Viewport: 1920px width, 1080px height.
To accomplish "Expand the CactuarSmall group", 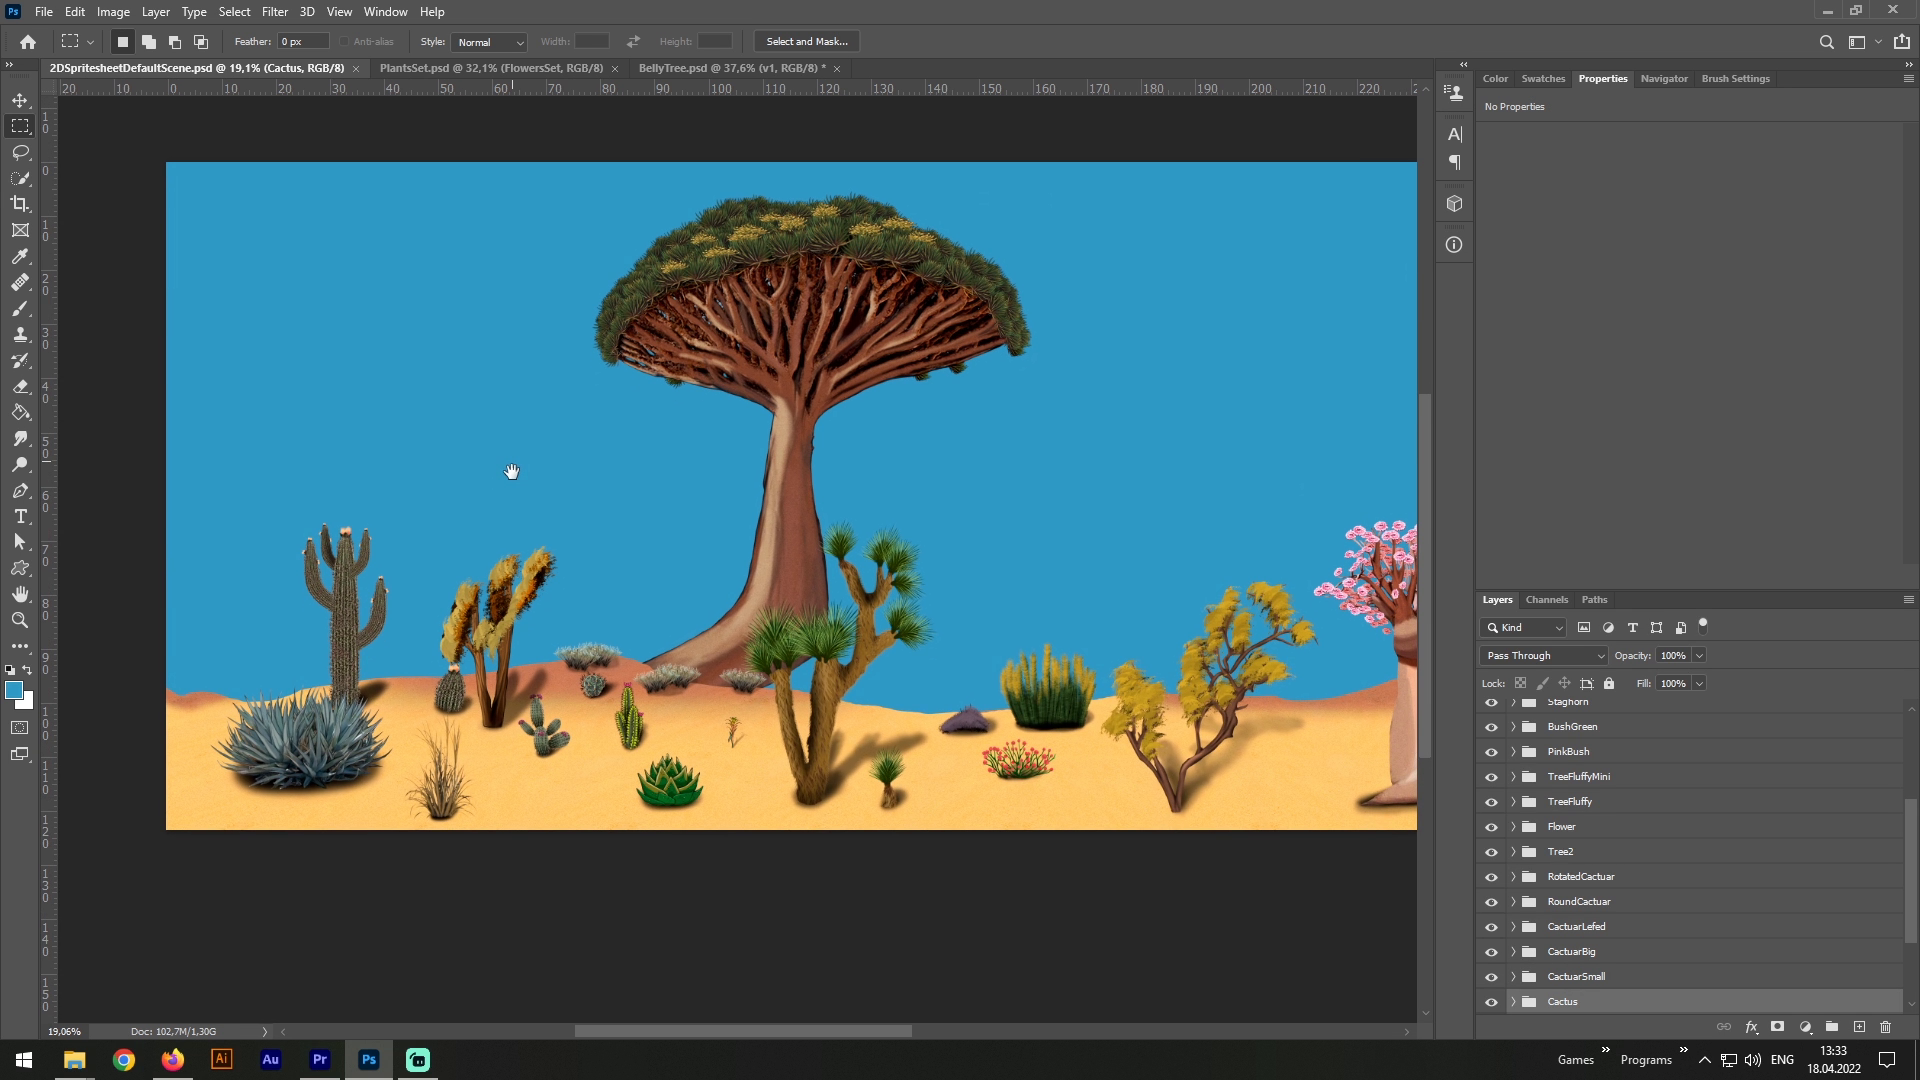I will point(1513,977).
